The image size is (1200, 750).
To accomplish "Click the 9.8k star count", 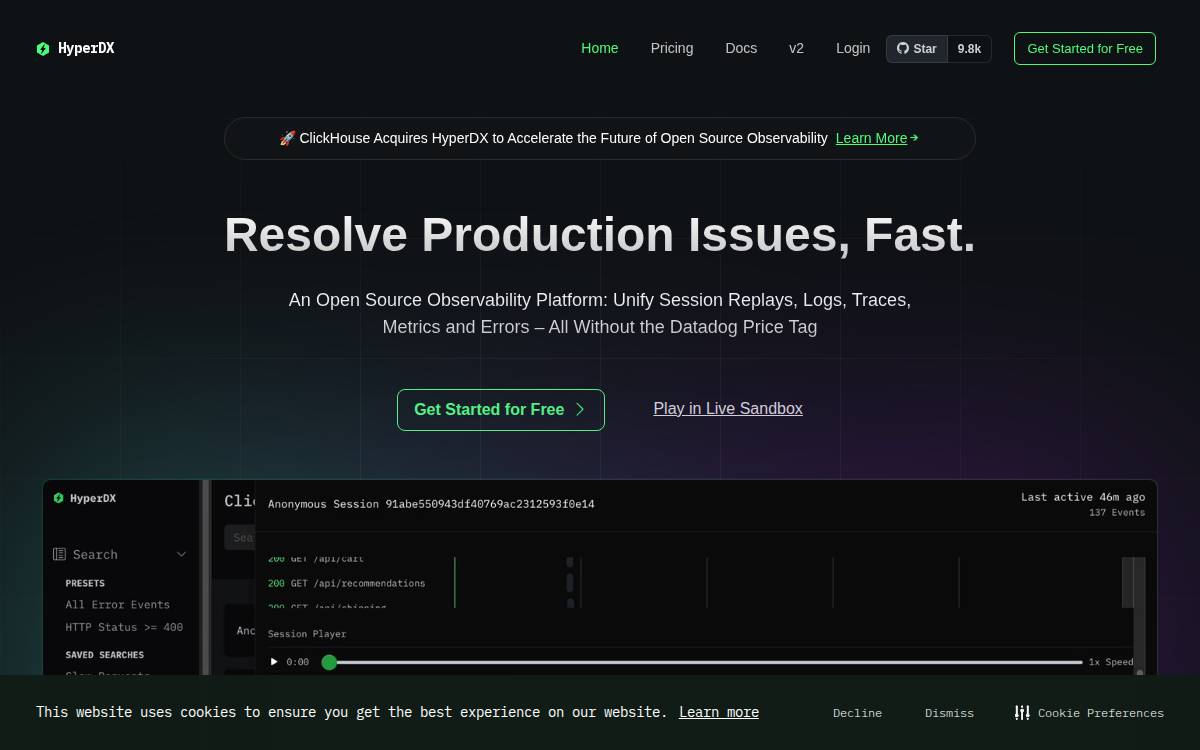I will click(969, 49).
